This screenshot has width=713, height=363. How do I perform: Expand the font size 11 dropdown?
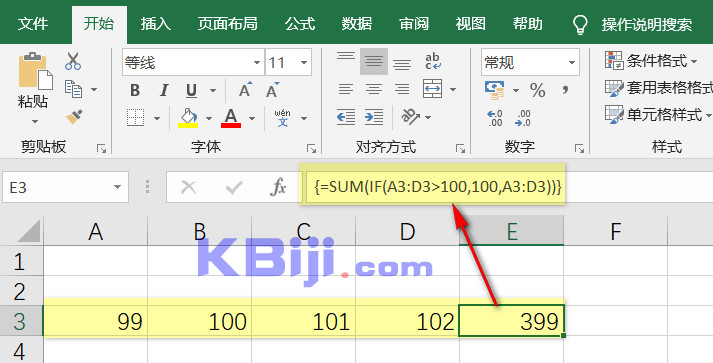click(304, 63)
